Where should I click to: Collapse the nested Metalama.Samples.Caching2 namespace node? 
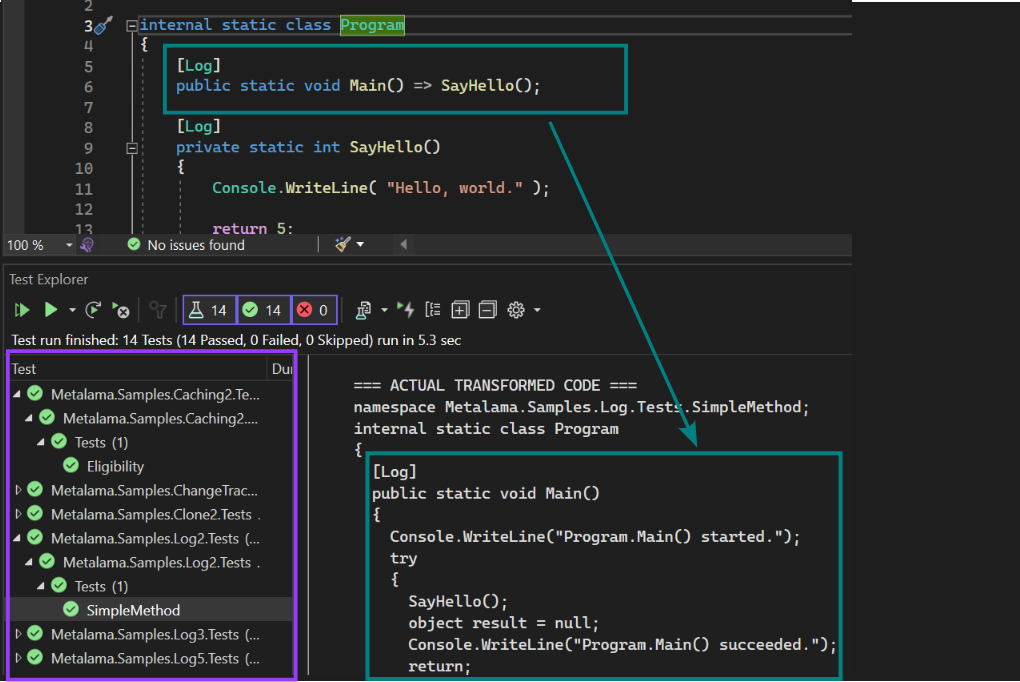click(x=29, y=418)
